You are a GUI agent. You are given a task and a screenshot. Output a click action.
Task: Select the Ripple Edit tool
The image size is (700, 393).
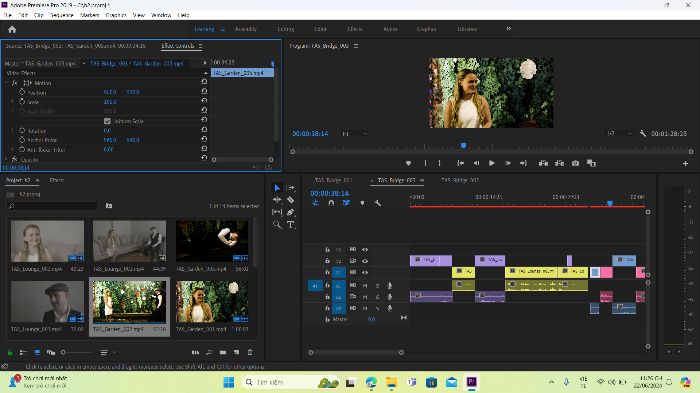pyautogui.click(x=277, y=200)
